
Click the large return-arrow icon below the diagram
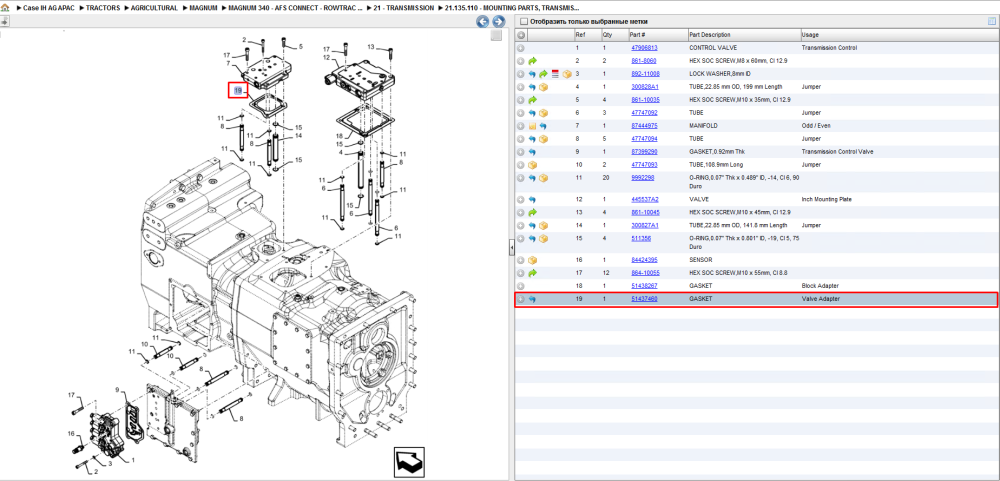(409, 462)
